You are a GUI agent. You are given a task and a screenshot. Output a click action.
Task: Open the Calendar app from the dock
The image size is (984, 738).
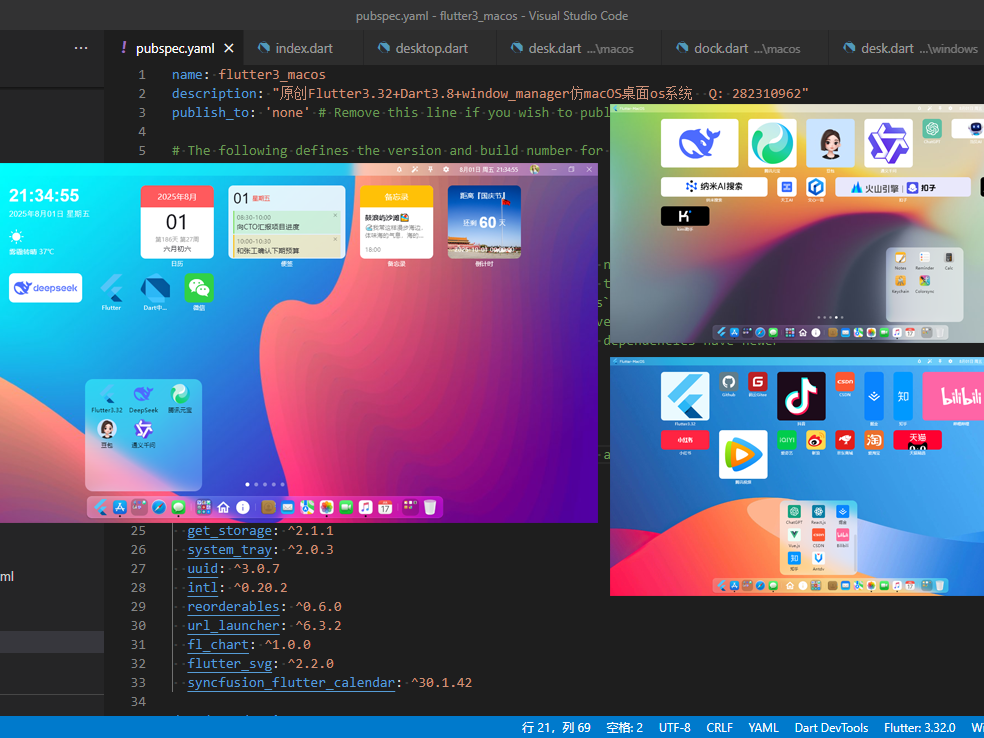pos(386,507)
